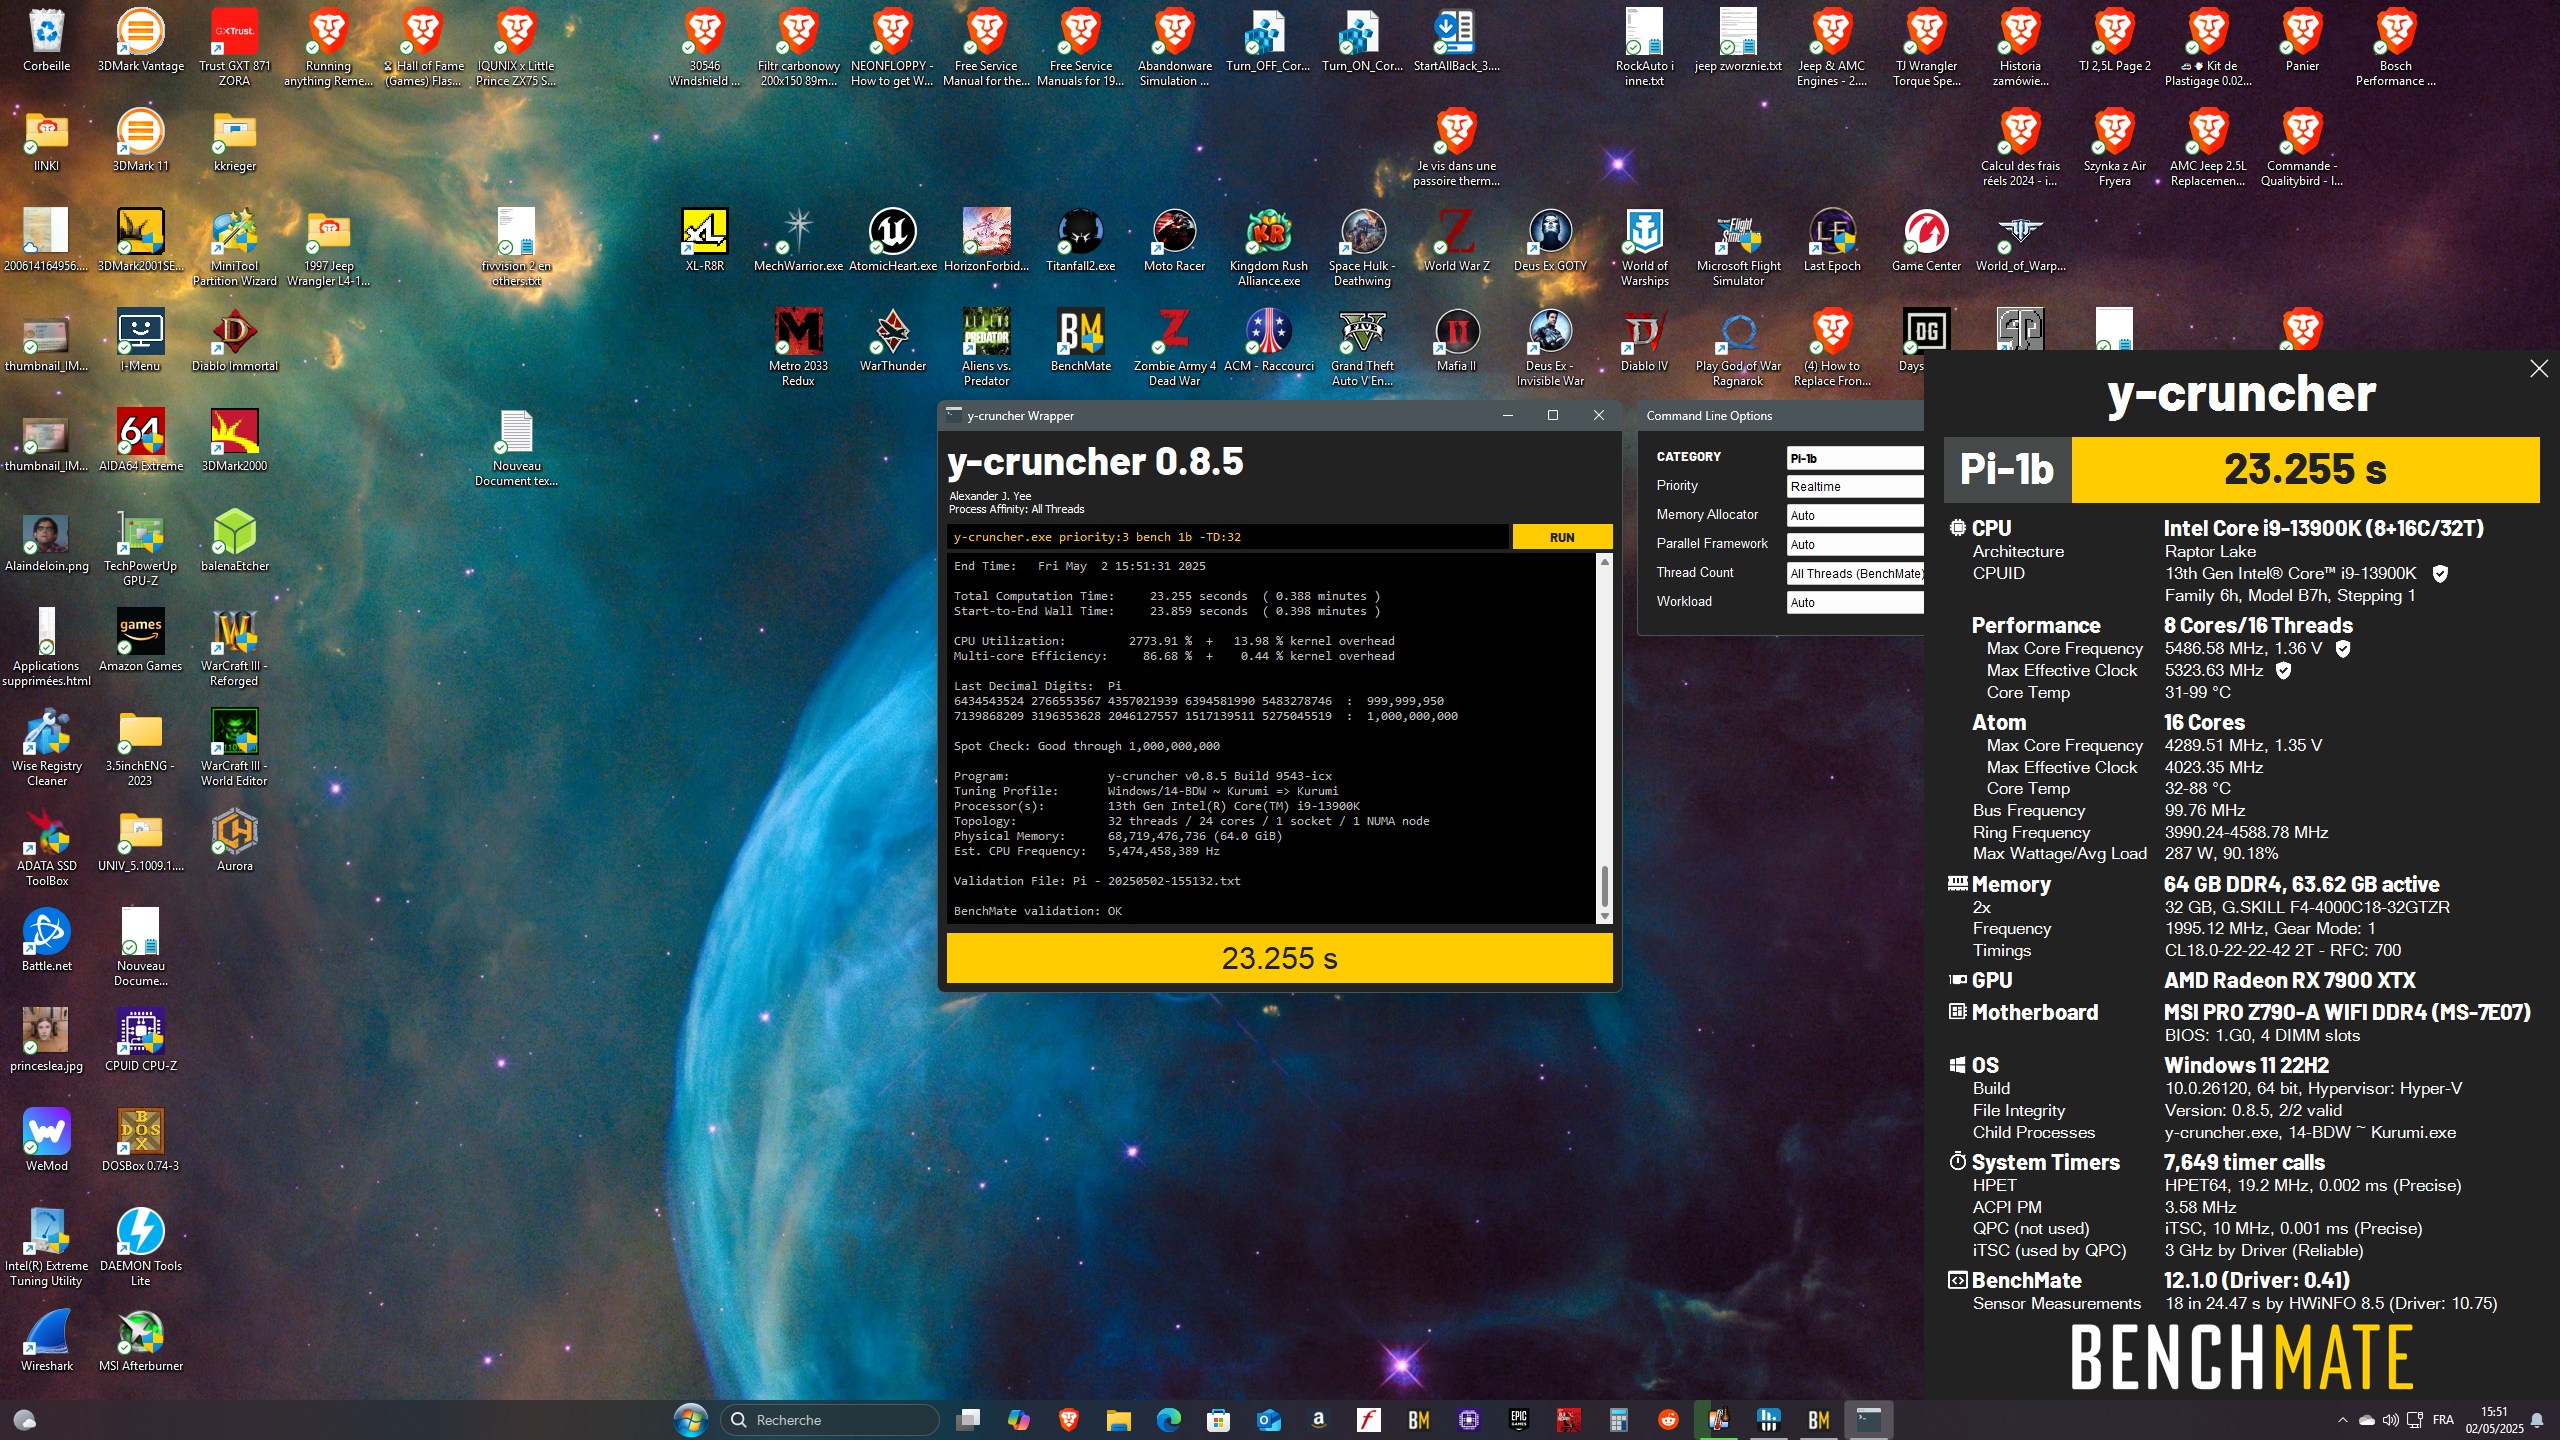Select the Wise Registry Cleaner icon
This screenshot has width=2560, height=1440.
point(46,748)
